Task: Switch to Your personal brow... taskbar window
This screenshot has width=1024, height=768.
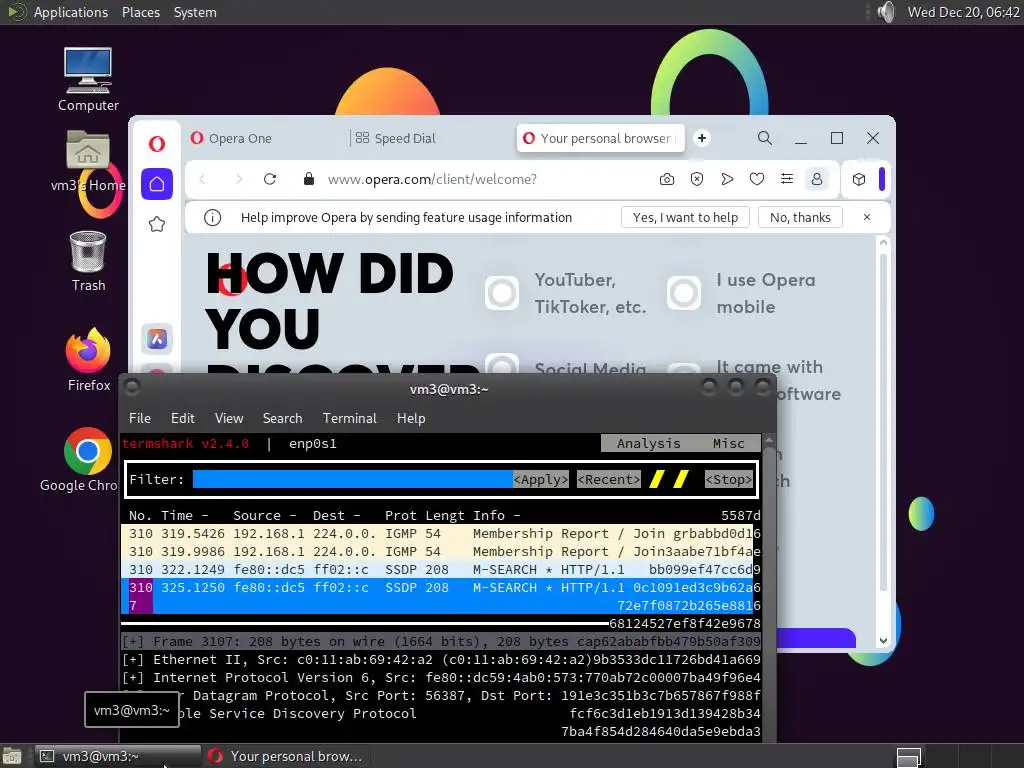Action: coord(285,756)
